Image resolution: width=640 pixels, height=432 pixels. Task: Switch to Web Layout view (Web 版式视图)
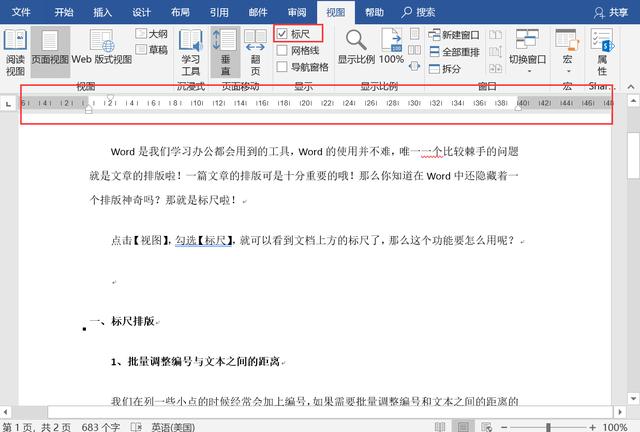tap(102, 47)
